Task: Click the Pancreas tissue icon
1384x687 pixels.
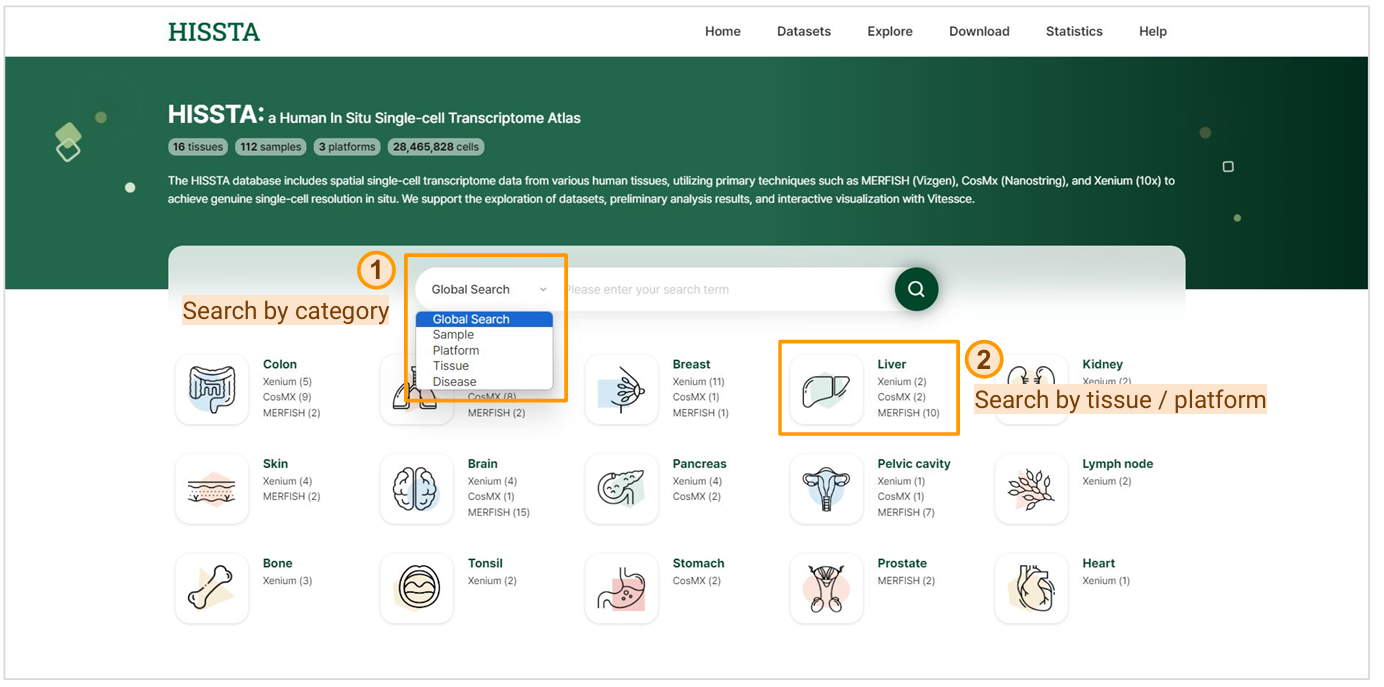Action: pyautogui.click(x=621, y=488)
